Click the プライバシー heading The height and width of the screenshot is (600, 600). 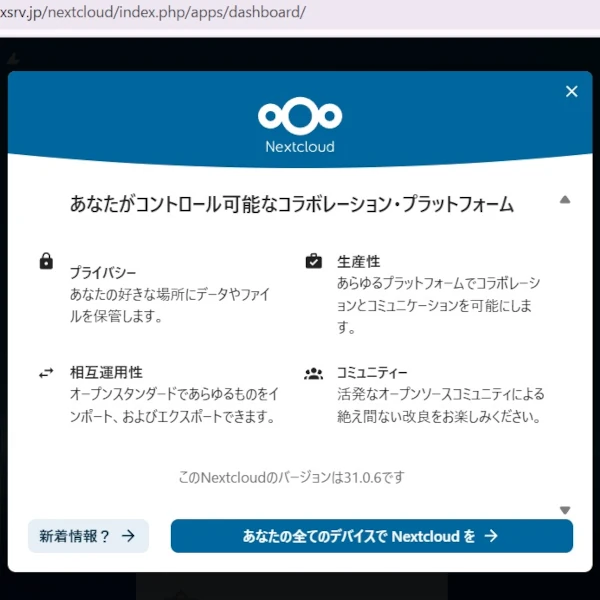[103, 273]
